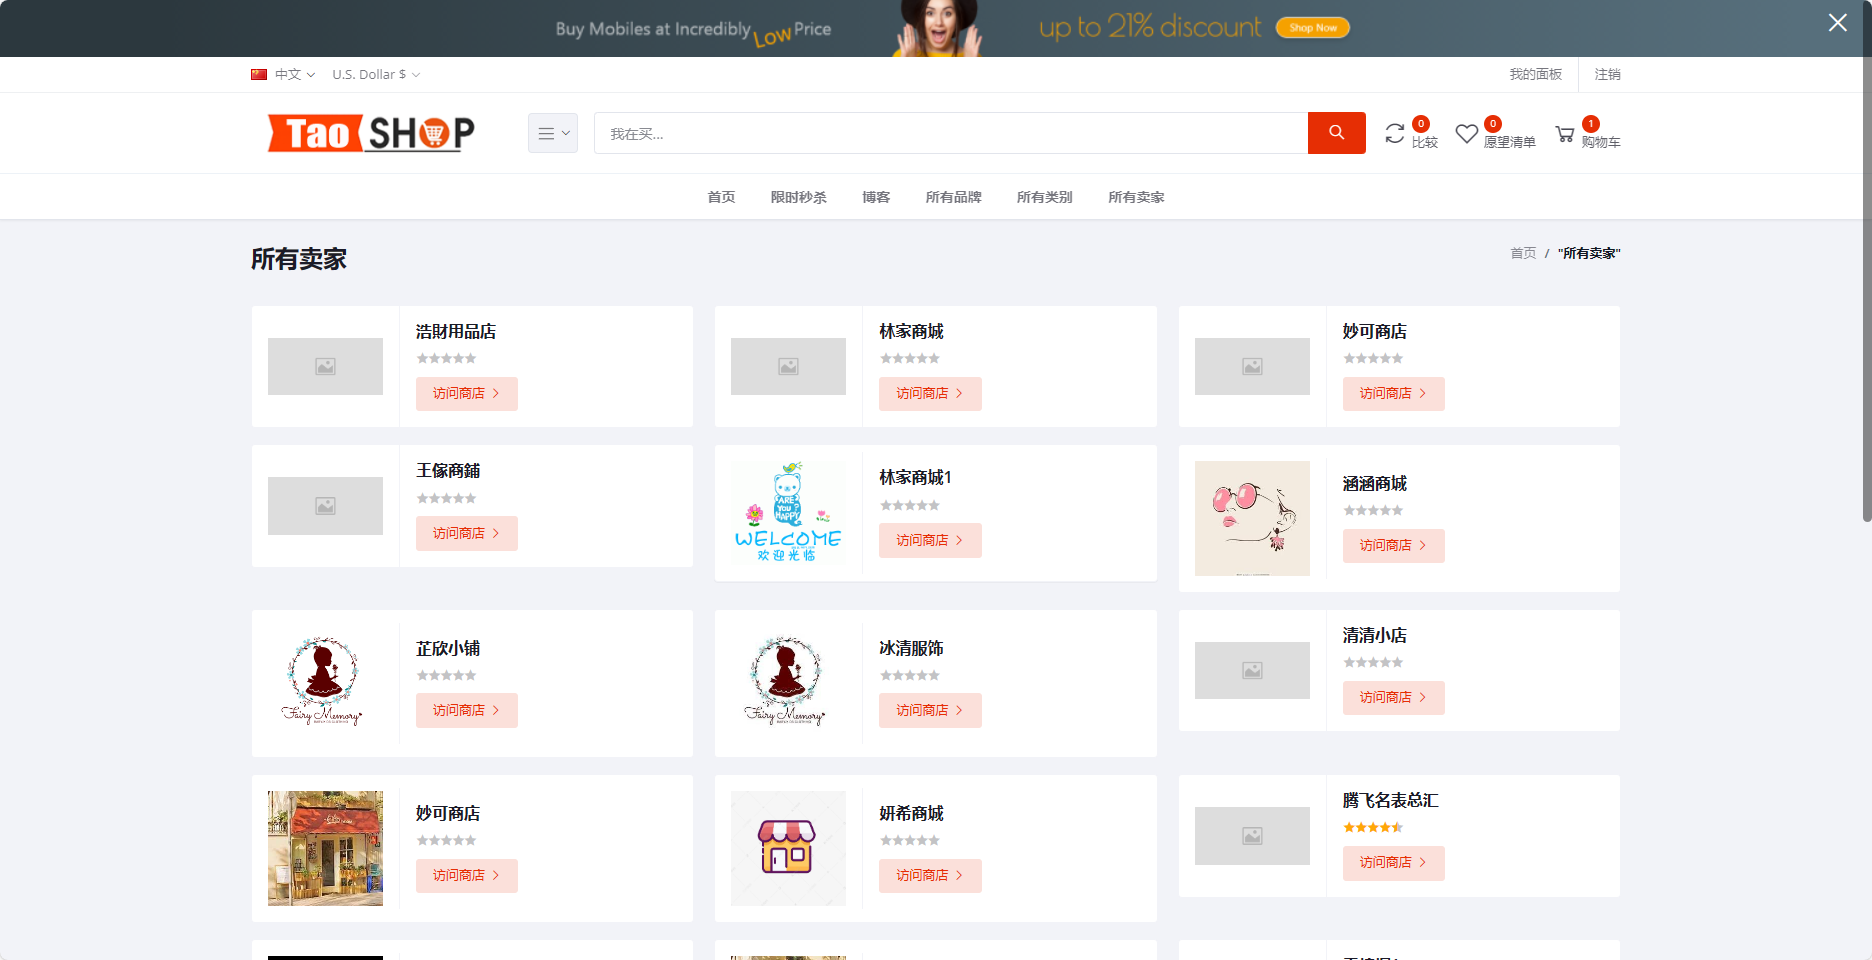
Task: Go to 首页 in navigation menu
Action: point(721,197)
